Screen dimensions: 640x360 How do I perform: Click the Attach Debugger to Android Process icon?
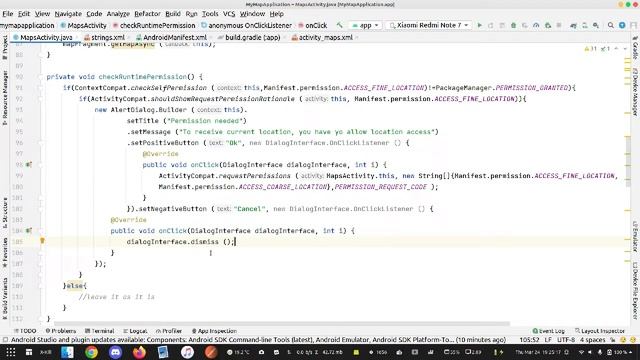(548, 25)
